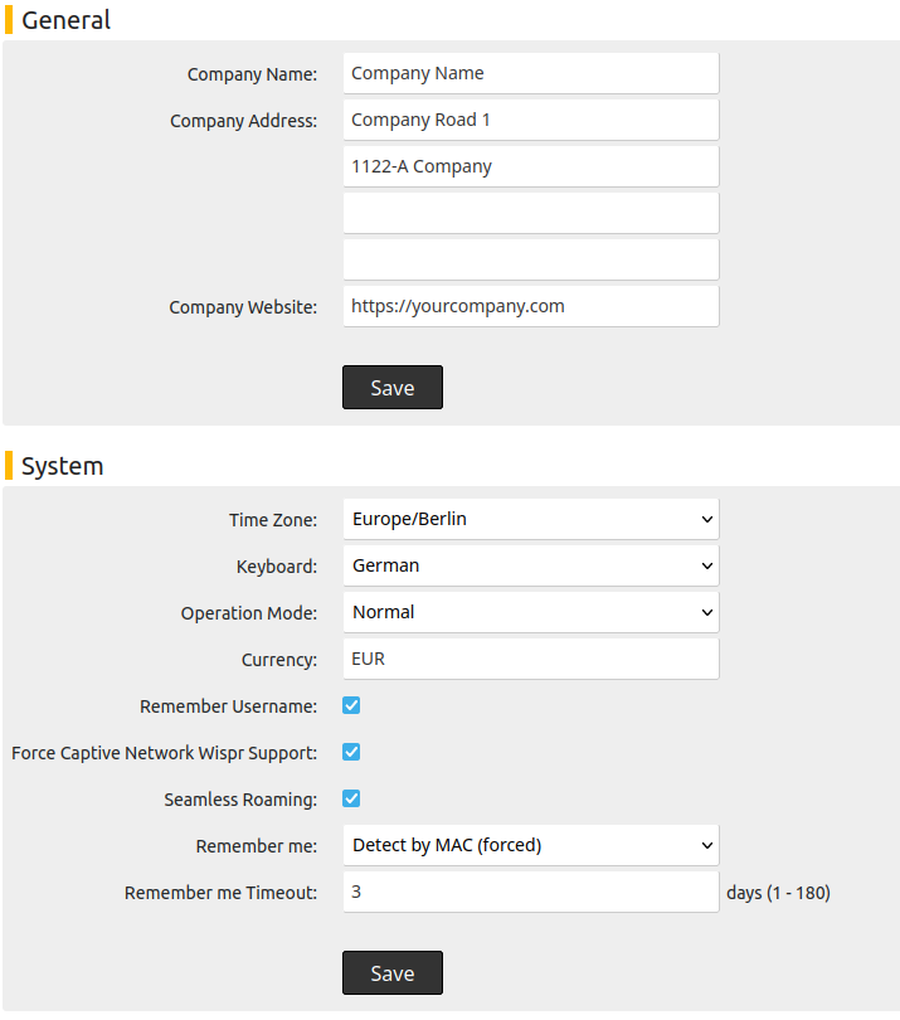Click the second empty address line

coord(530,258)
